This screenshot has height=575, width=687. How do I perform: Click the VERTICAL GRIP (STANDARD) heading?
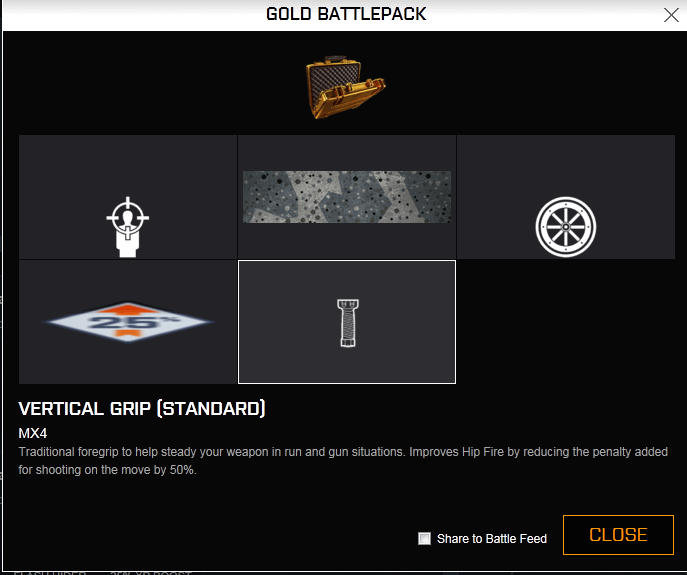pyautogui.click(x=142, y=408)
